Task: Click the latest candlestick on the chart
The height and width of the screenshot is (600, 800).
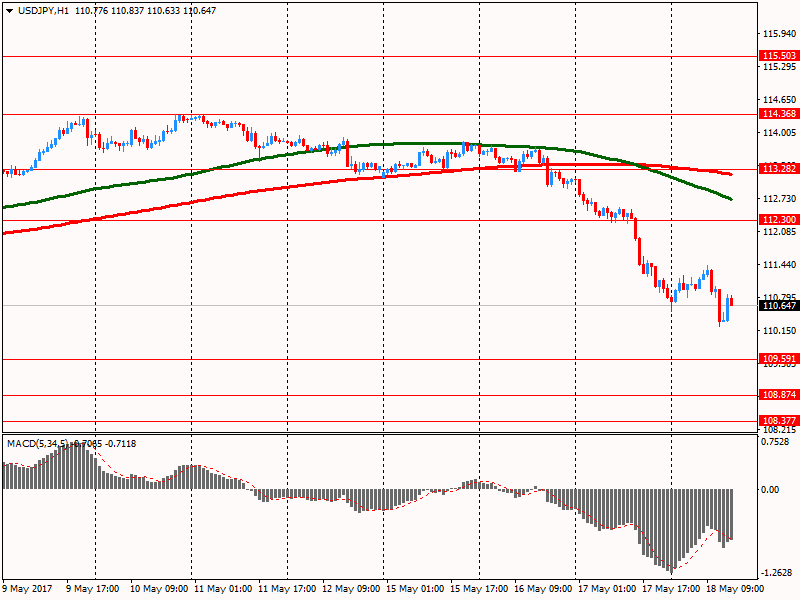Action: (x=732, y=301)
